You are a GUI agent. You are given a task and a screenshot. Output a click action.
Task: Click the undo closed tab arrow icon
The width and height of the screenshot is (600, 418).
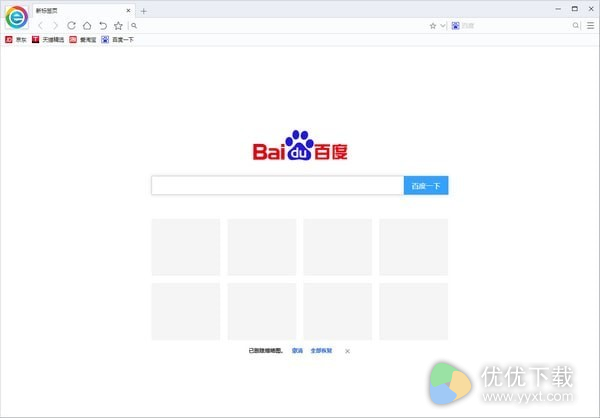(103, 26)
